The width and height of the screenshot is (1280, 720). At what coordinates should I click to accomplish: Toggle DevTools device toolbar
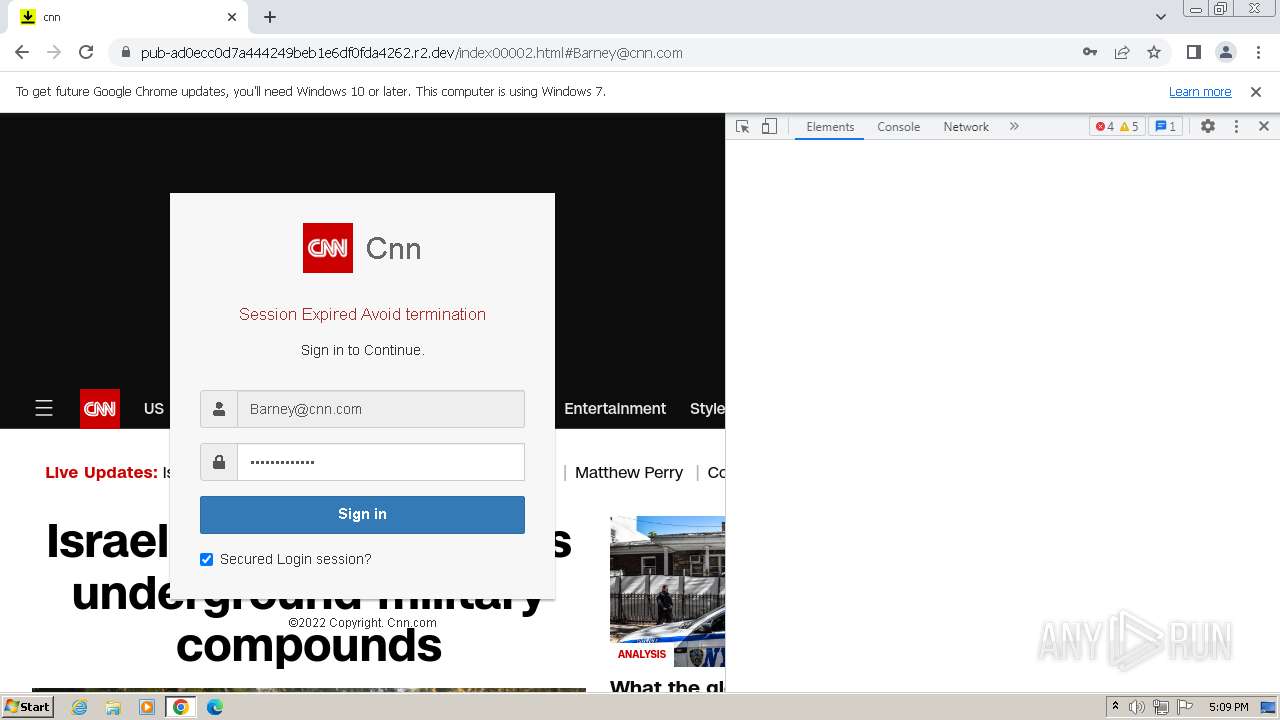(x=769, y=127)
